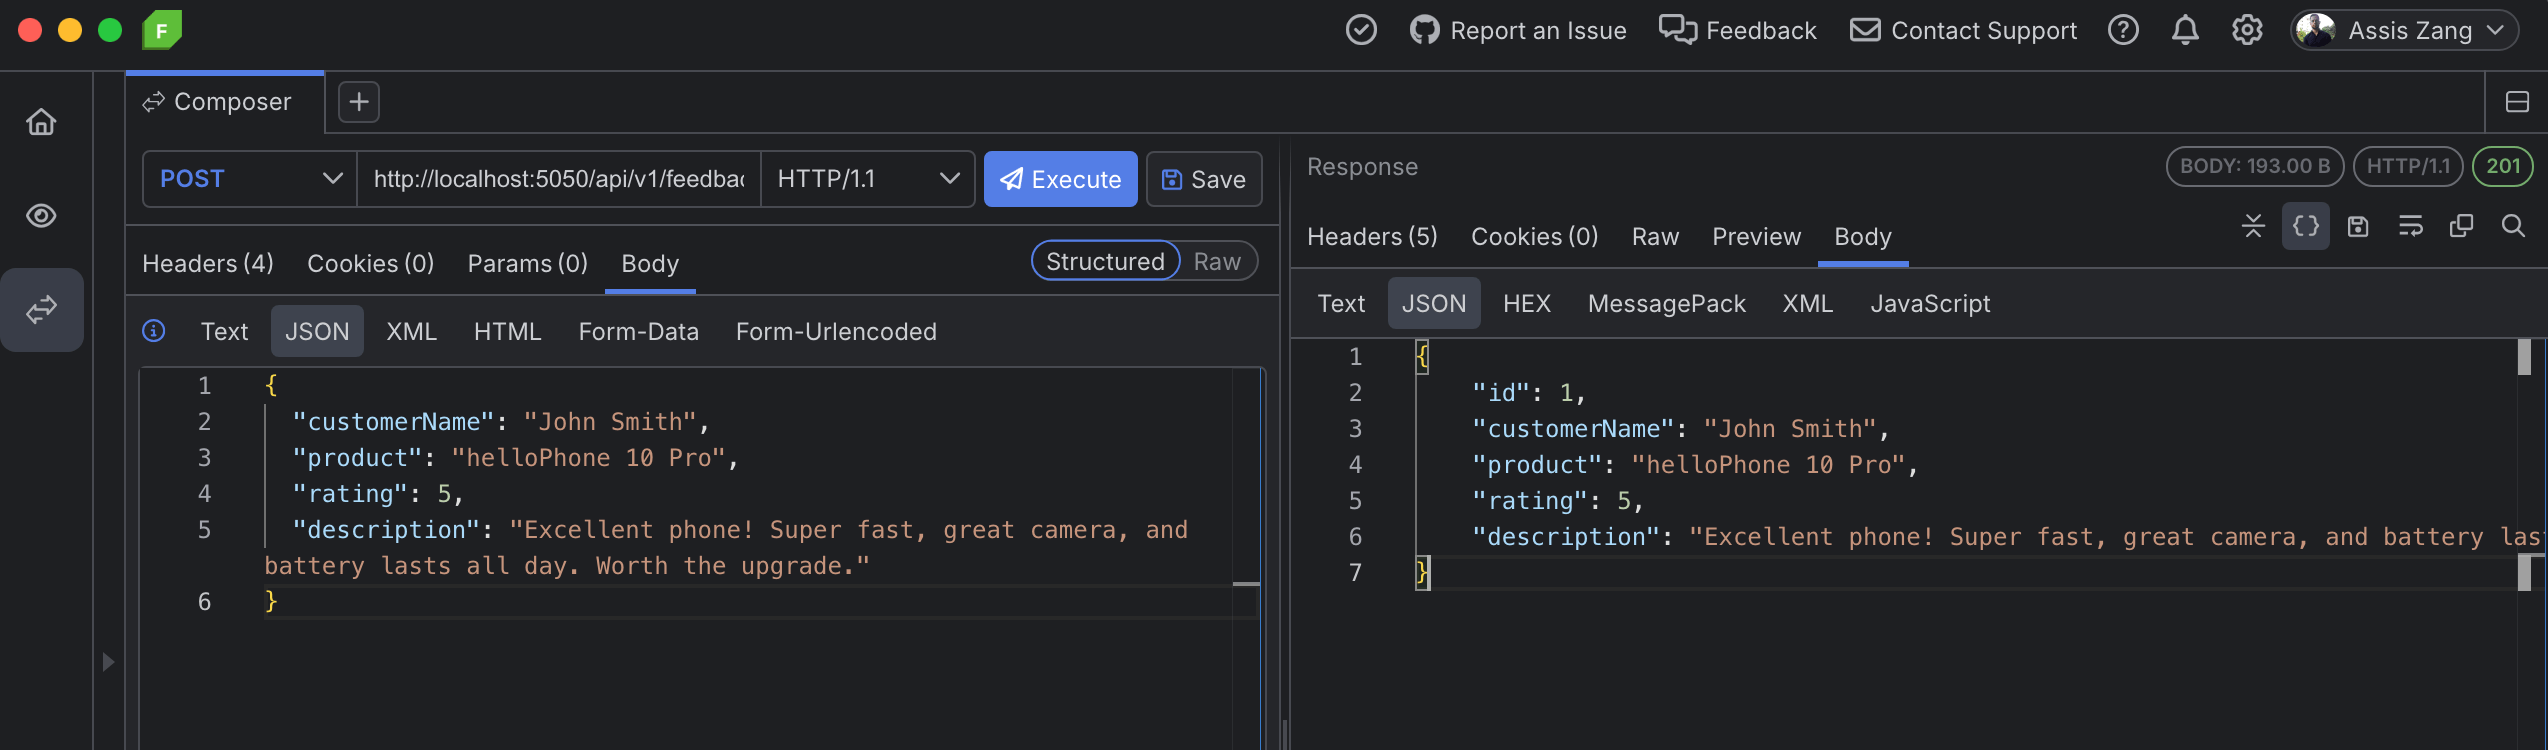Switch body mode to Raw
Screen dimensions: 2548x750
pos(1216,262)
